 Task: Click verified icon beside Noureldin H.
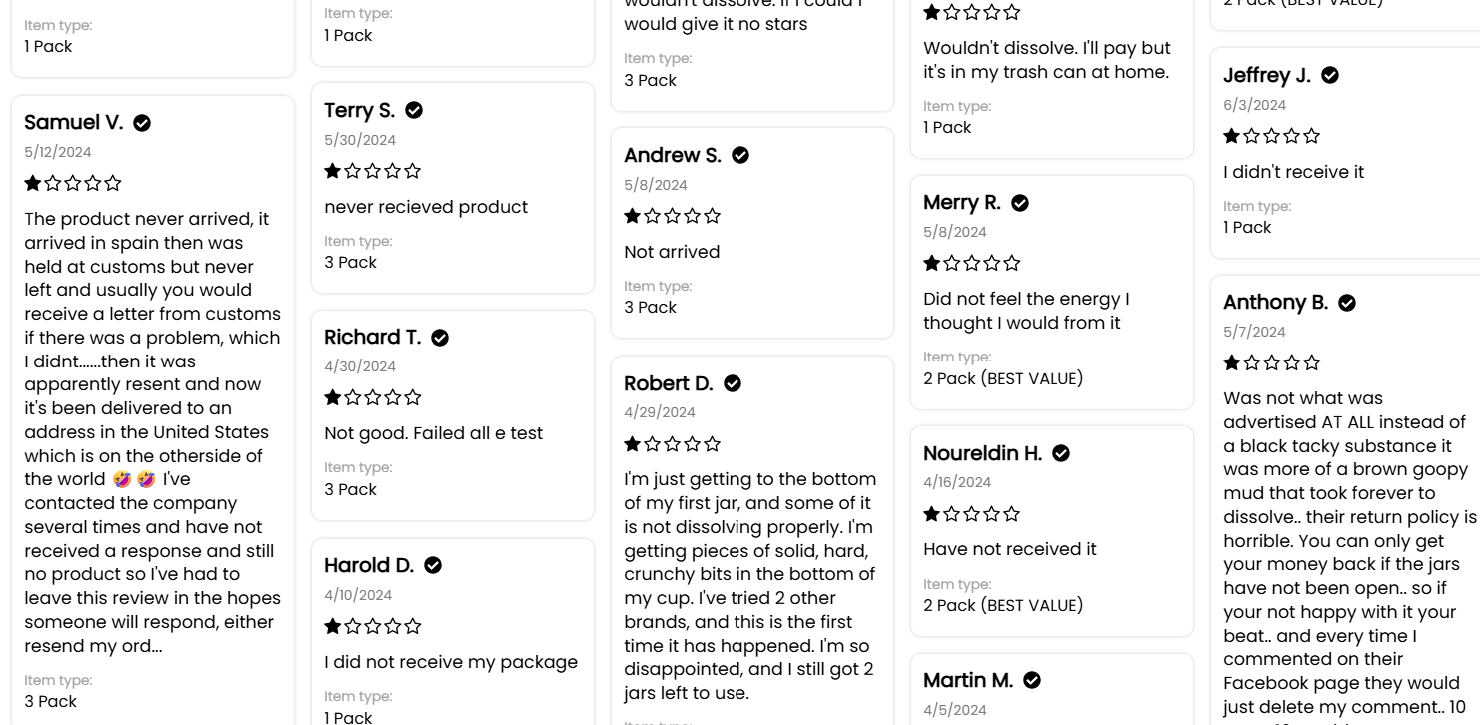(1061, 453)
